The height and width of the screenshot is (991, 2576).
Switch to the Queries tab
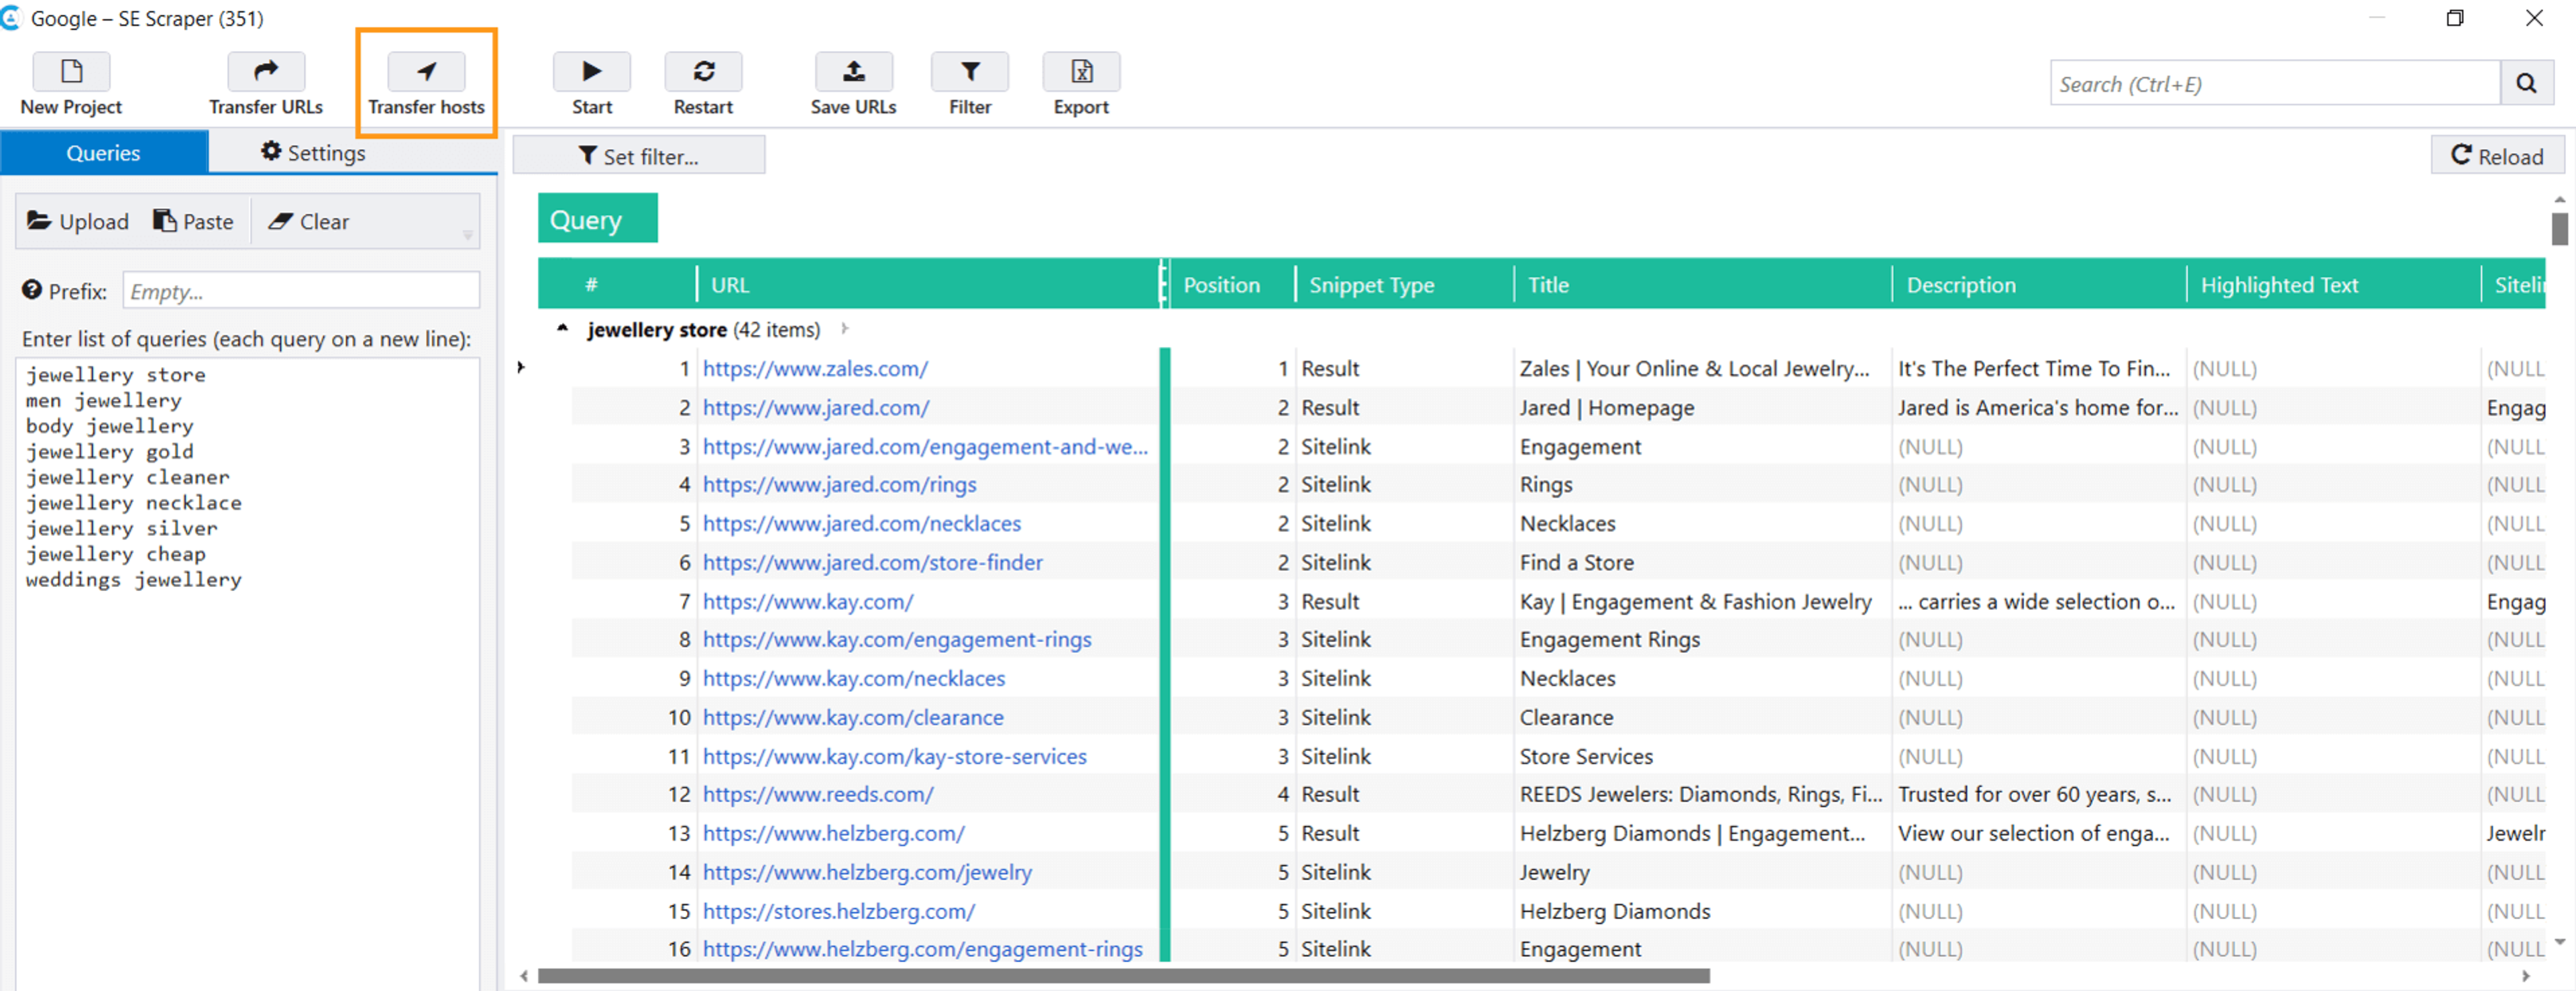(x=103, y=153)
